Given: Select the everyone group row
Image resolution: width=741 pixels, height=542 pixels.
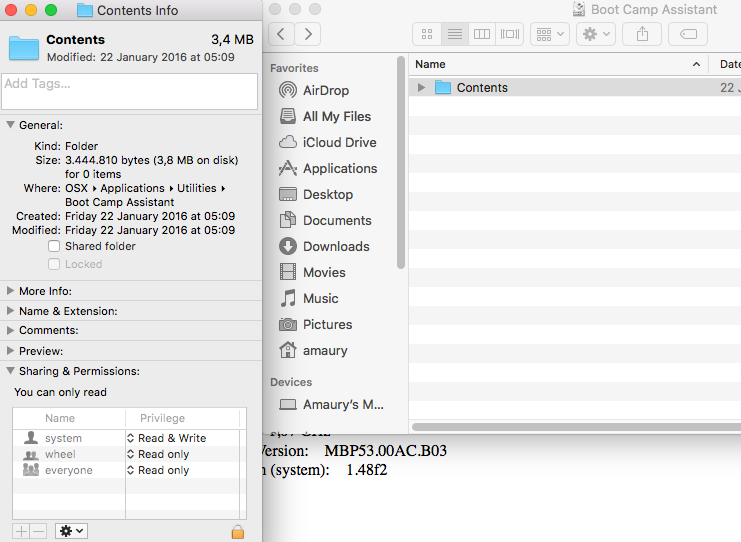Looking at the screenshot, I should point(69,470).
